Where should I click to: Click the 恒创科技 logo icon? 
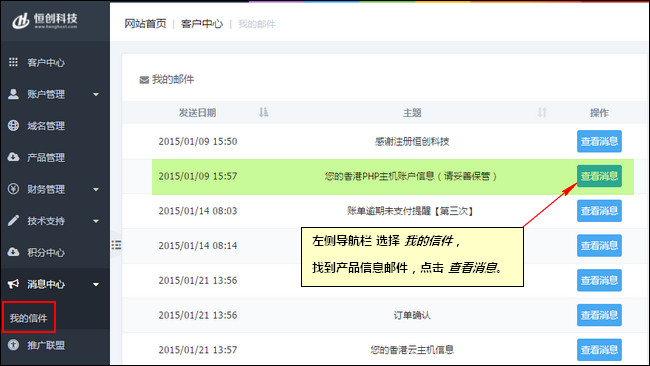[x=21, y=20]
